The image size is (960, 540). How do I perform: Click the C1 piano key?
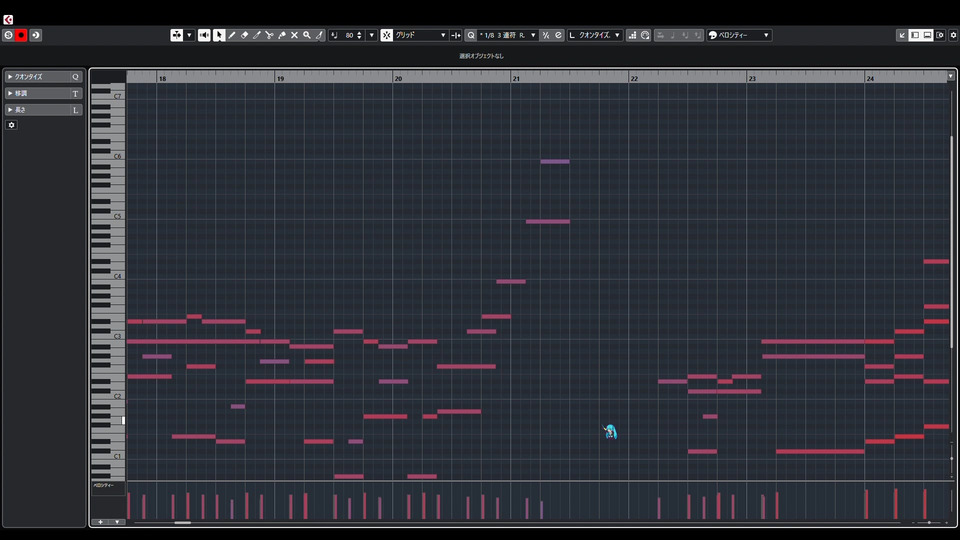click(108, 457)
